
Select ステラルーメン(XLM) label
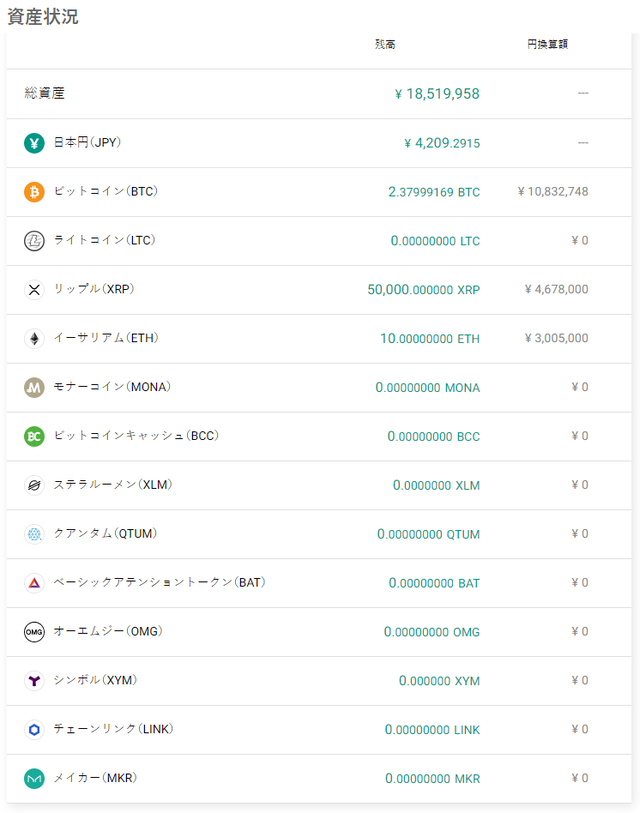pyautogui.click(x=113, y=484)
